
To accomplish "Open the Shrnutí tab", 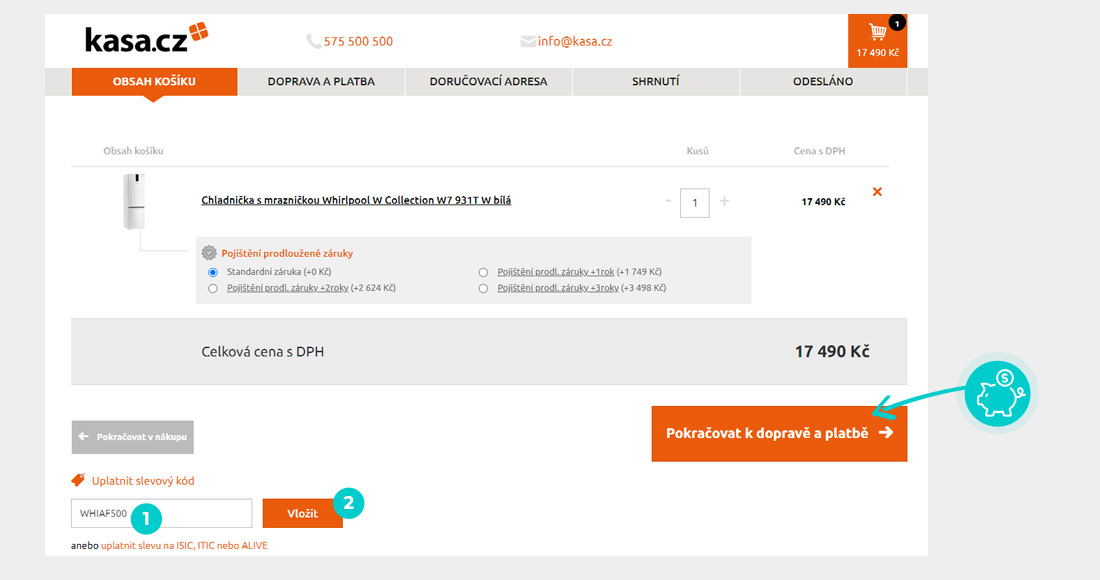I will coord(655,81).
